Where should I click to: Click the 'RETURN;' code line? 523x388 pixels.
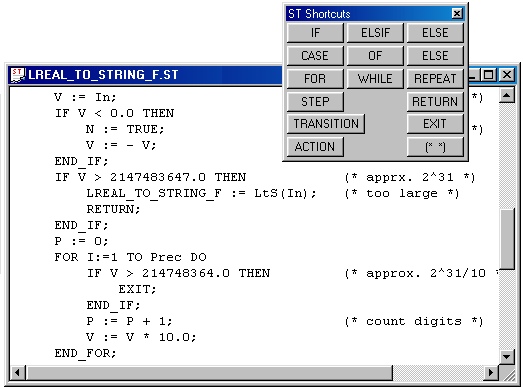click(x=113, y=209)
